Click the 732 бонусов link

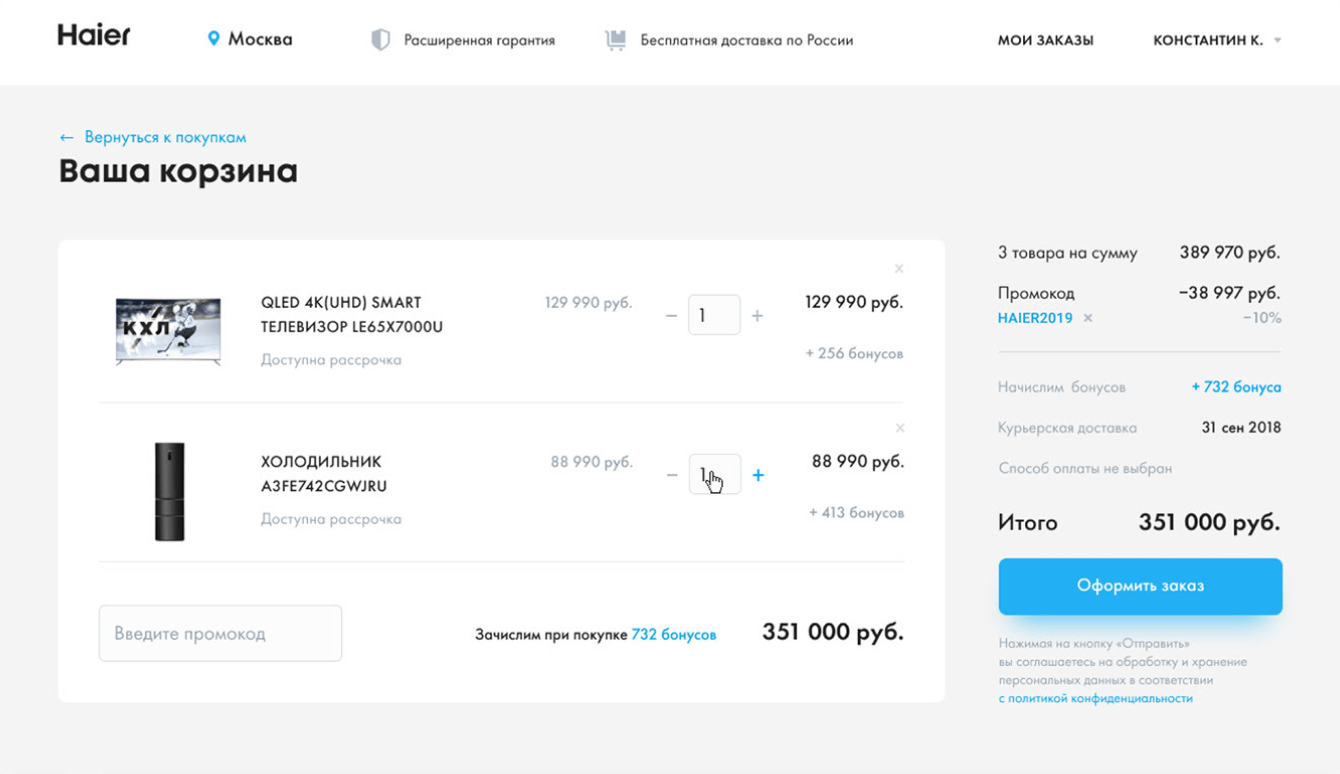[674, 635]
